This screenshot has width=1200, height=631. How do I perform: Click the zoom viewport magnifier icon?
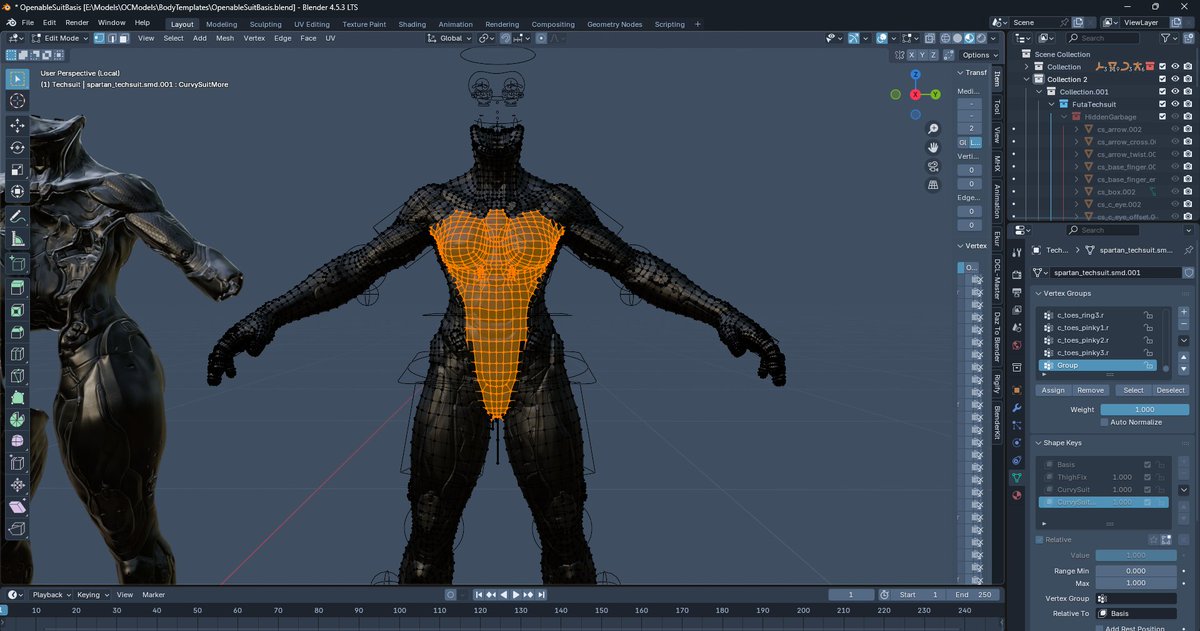coord(933,129)
